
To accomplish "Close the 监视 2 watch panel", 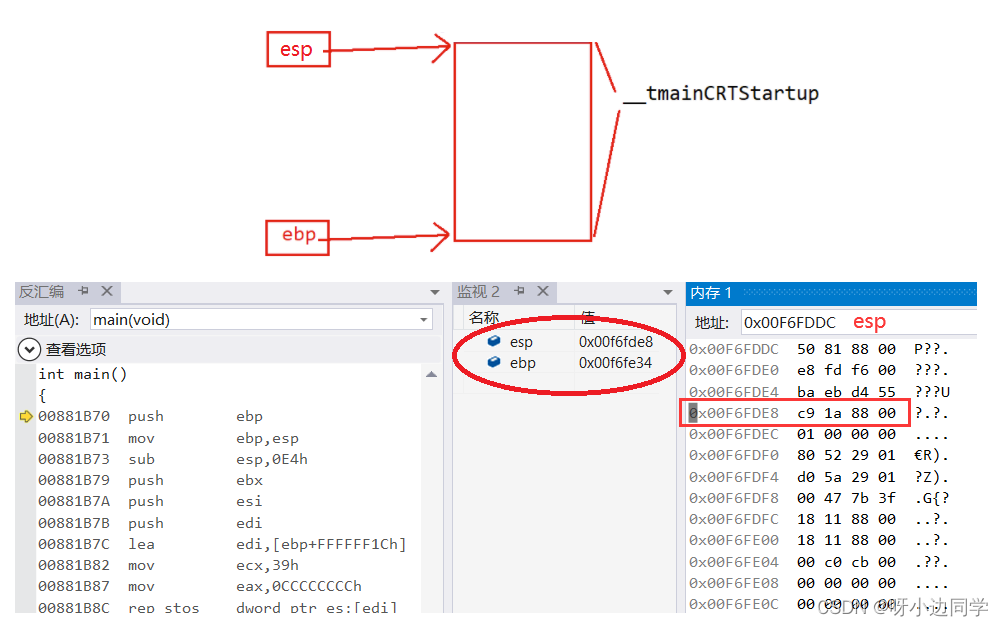I will tap(543, 291).
